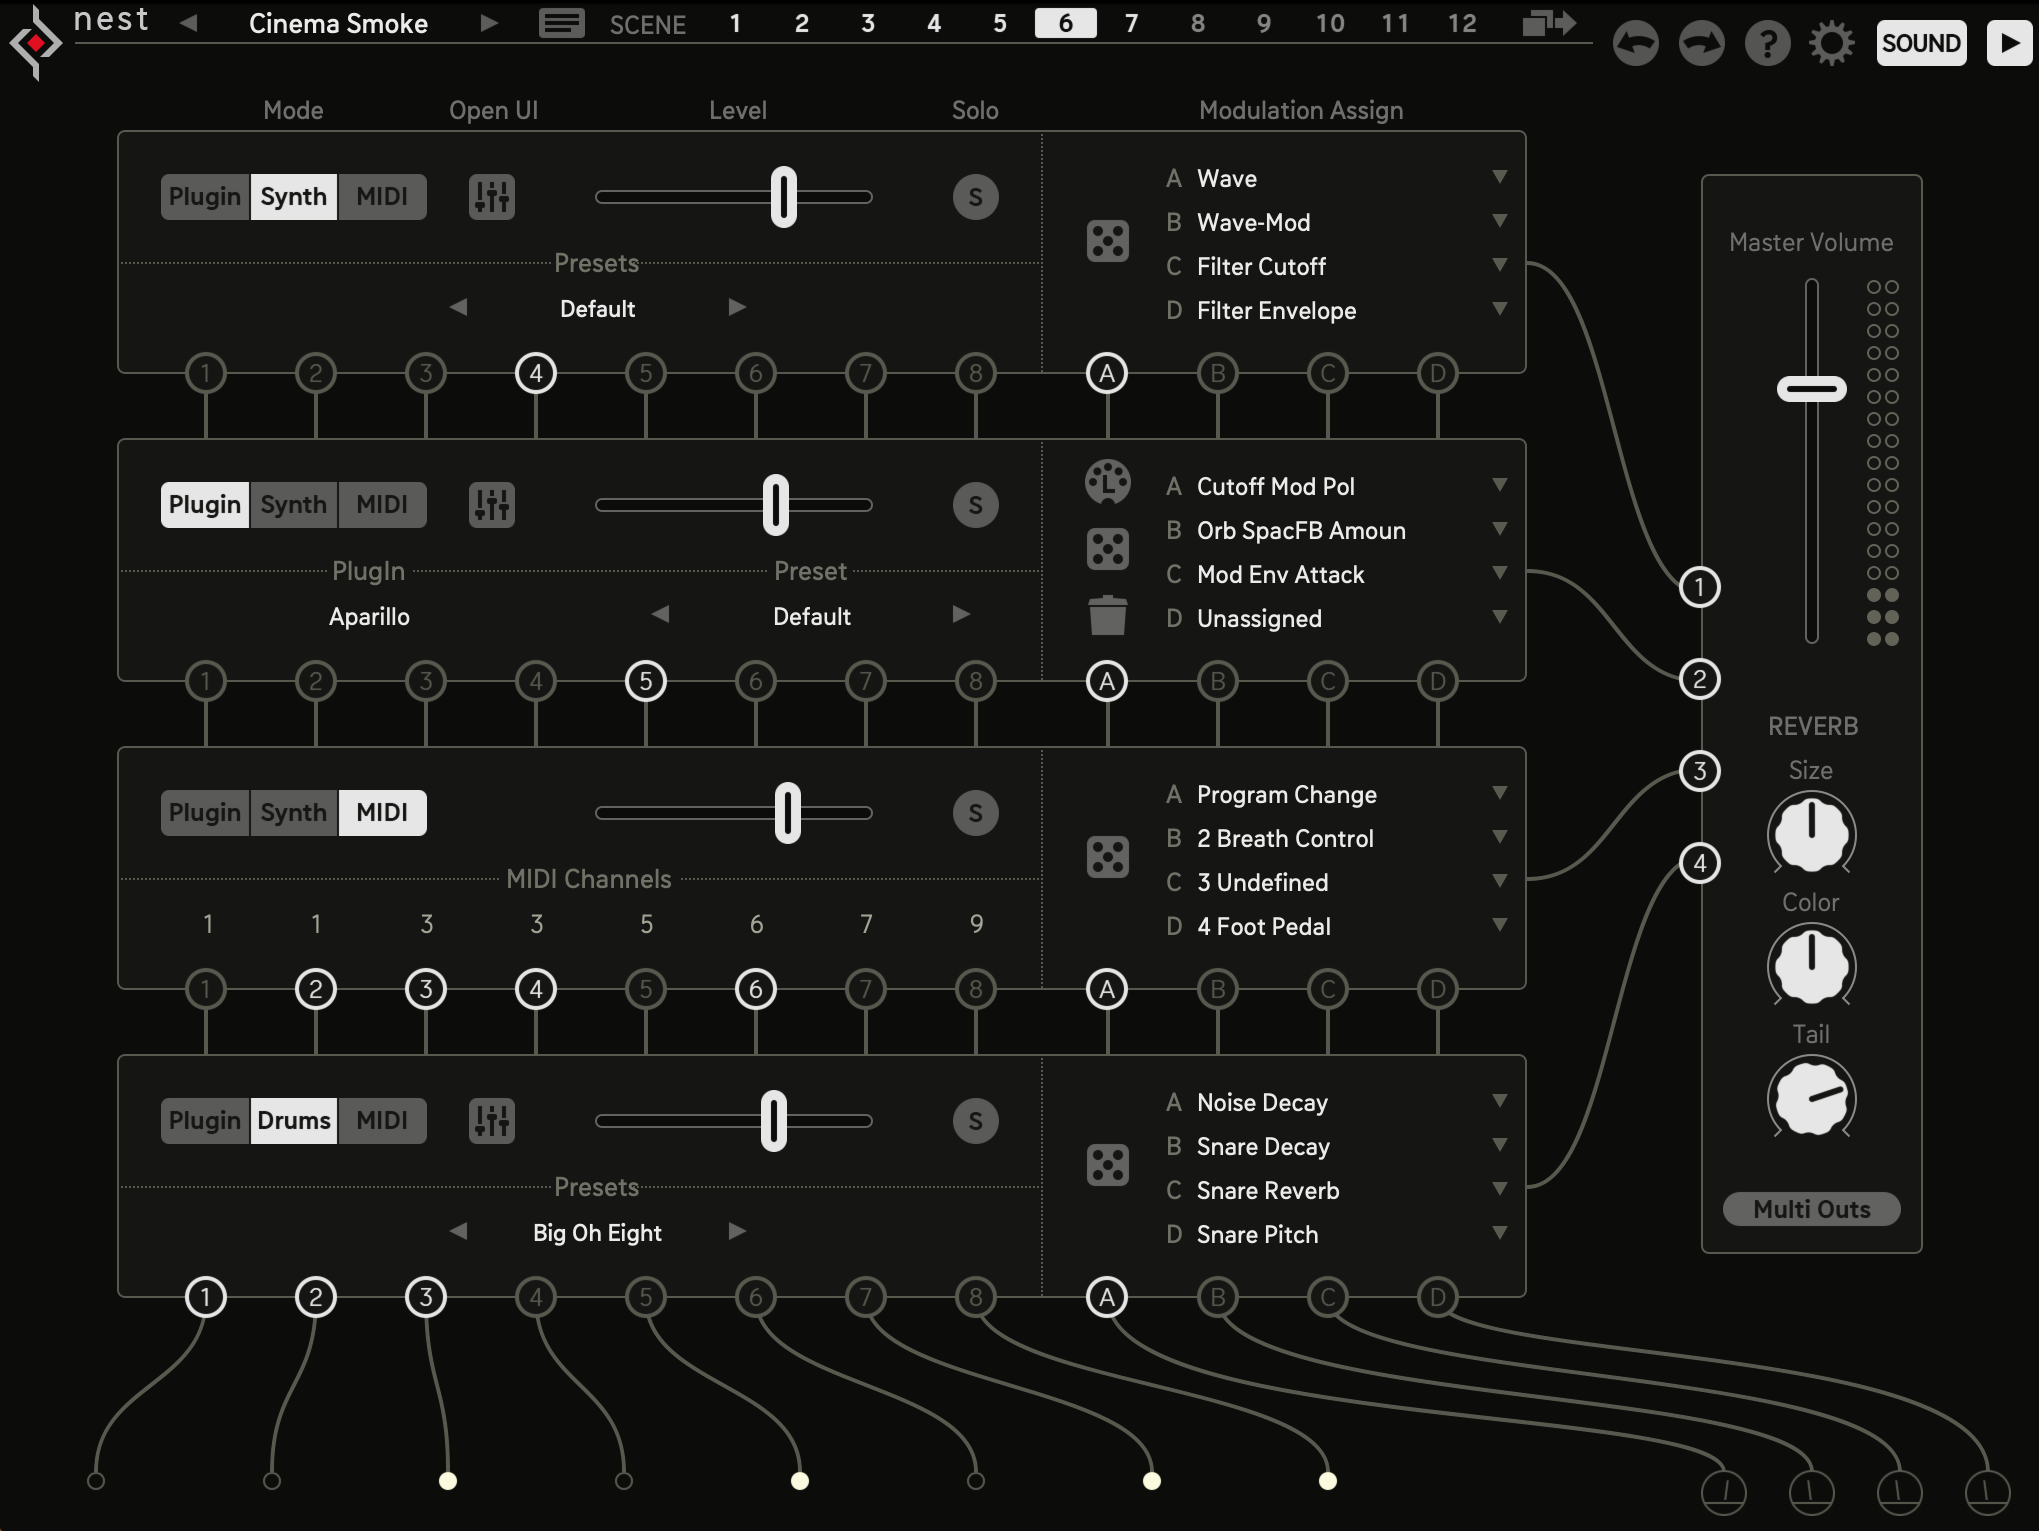2039x1531 pixels.
Task: Solo the first Synth module
Action: point(975,197)
